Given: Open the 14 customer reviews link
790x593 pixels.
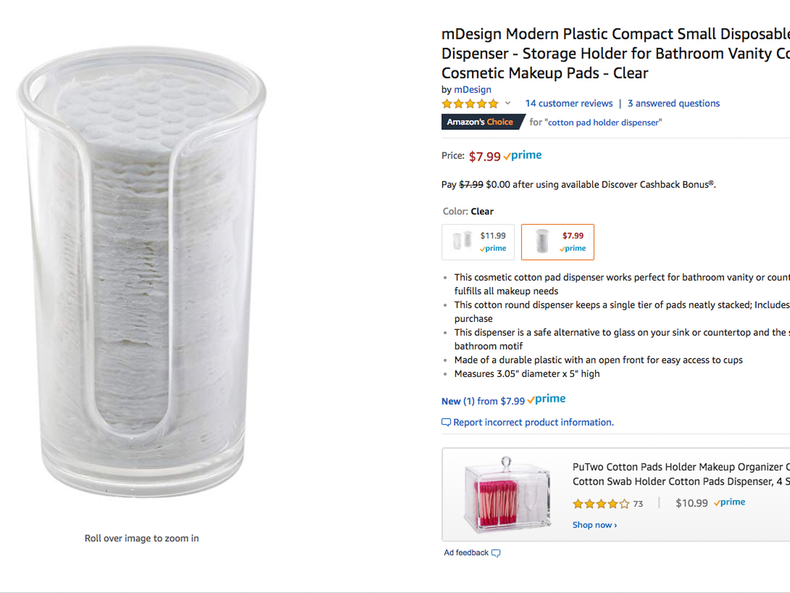Looking at the screenshot, I should pyautogui.click(x=569, y=104).
